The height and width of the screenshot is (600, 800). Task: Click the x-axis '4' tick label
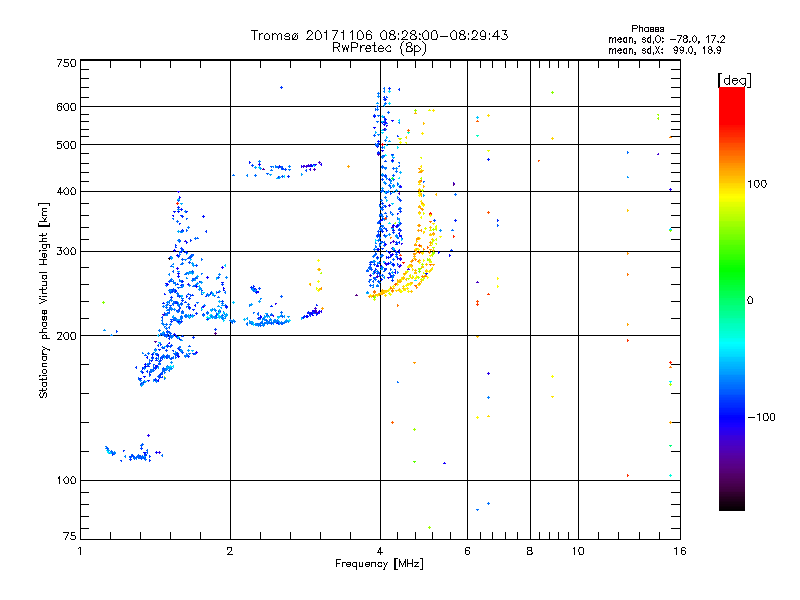(x=380, y=551)
